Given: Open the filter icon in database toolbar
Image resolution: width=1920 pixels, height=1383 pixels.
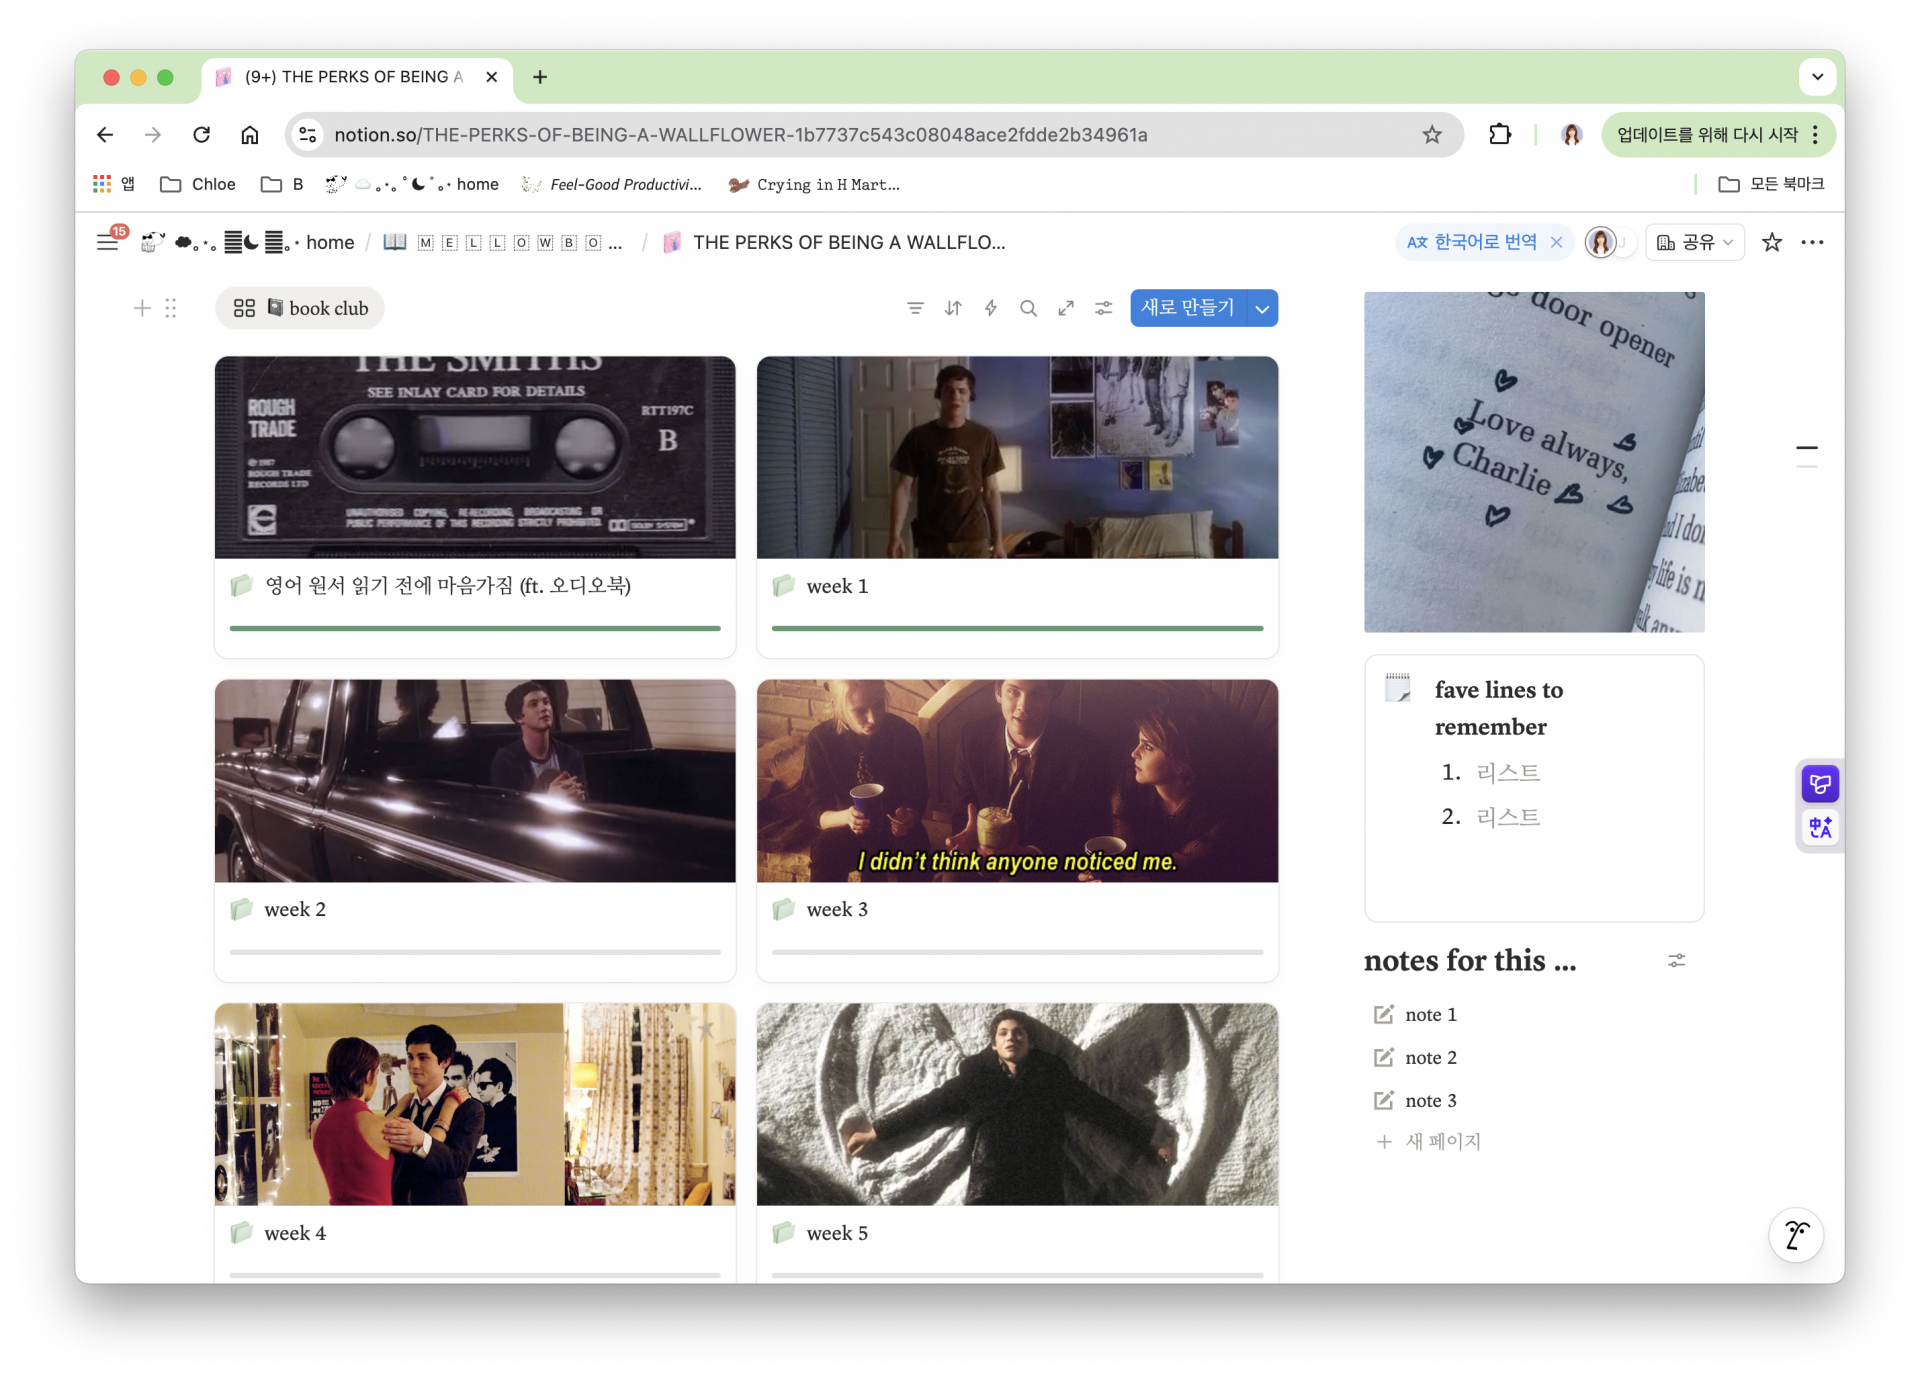Looking at the screenshot, I should pyautogui.click(x=915, y=308).
